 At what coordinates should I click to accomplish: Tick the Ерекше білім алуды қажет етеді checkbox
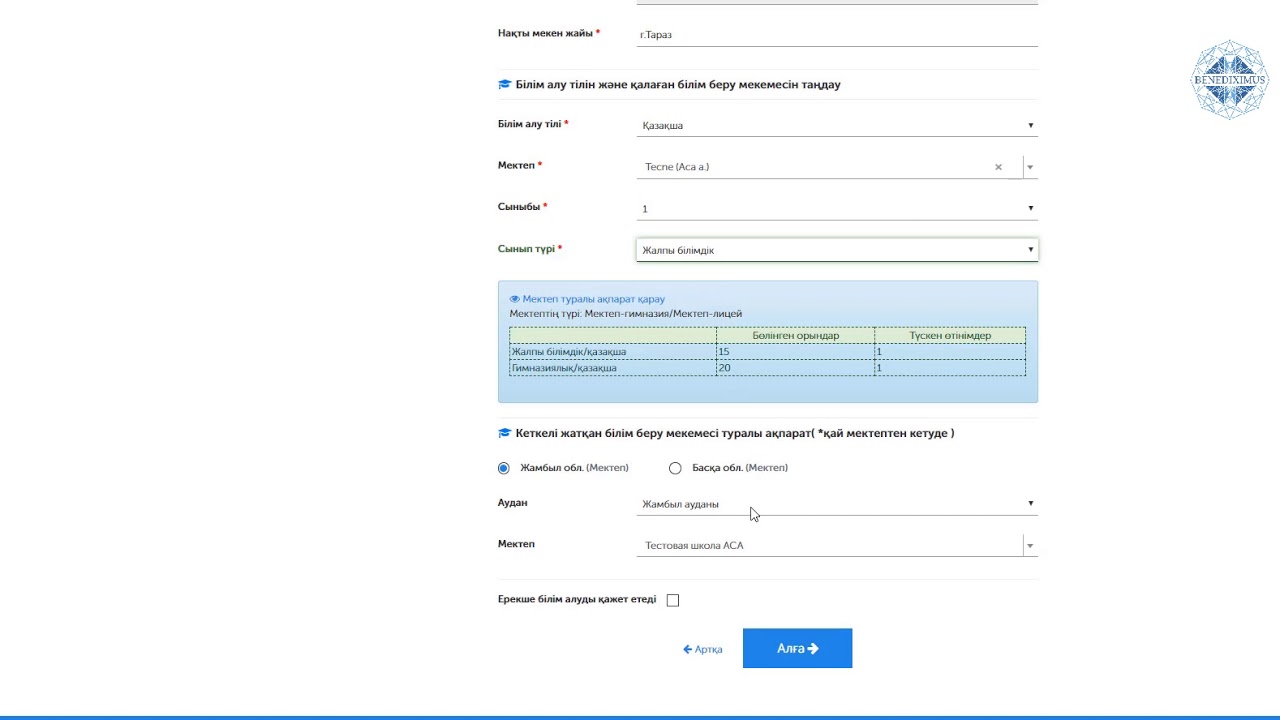pos(673,600)
